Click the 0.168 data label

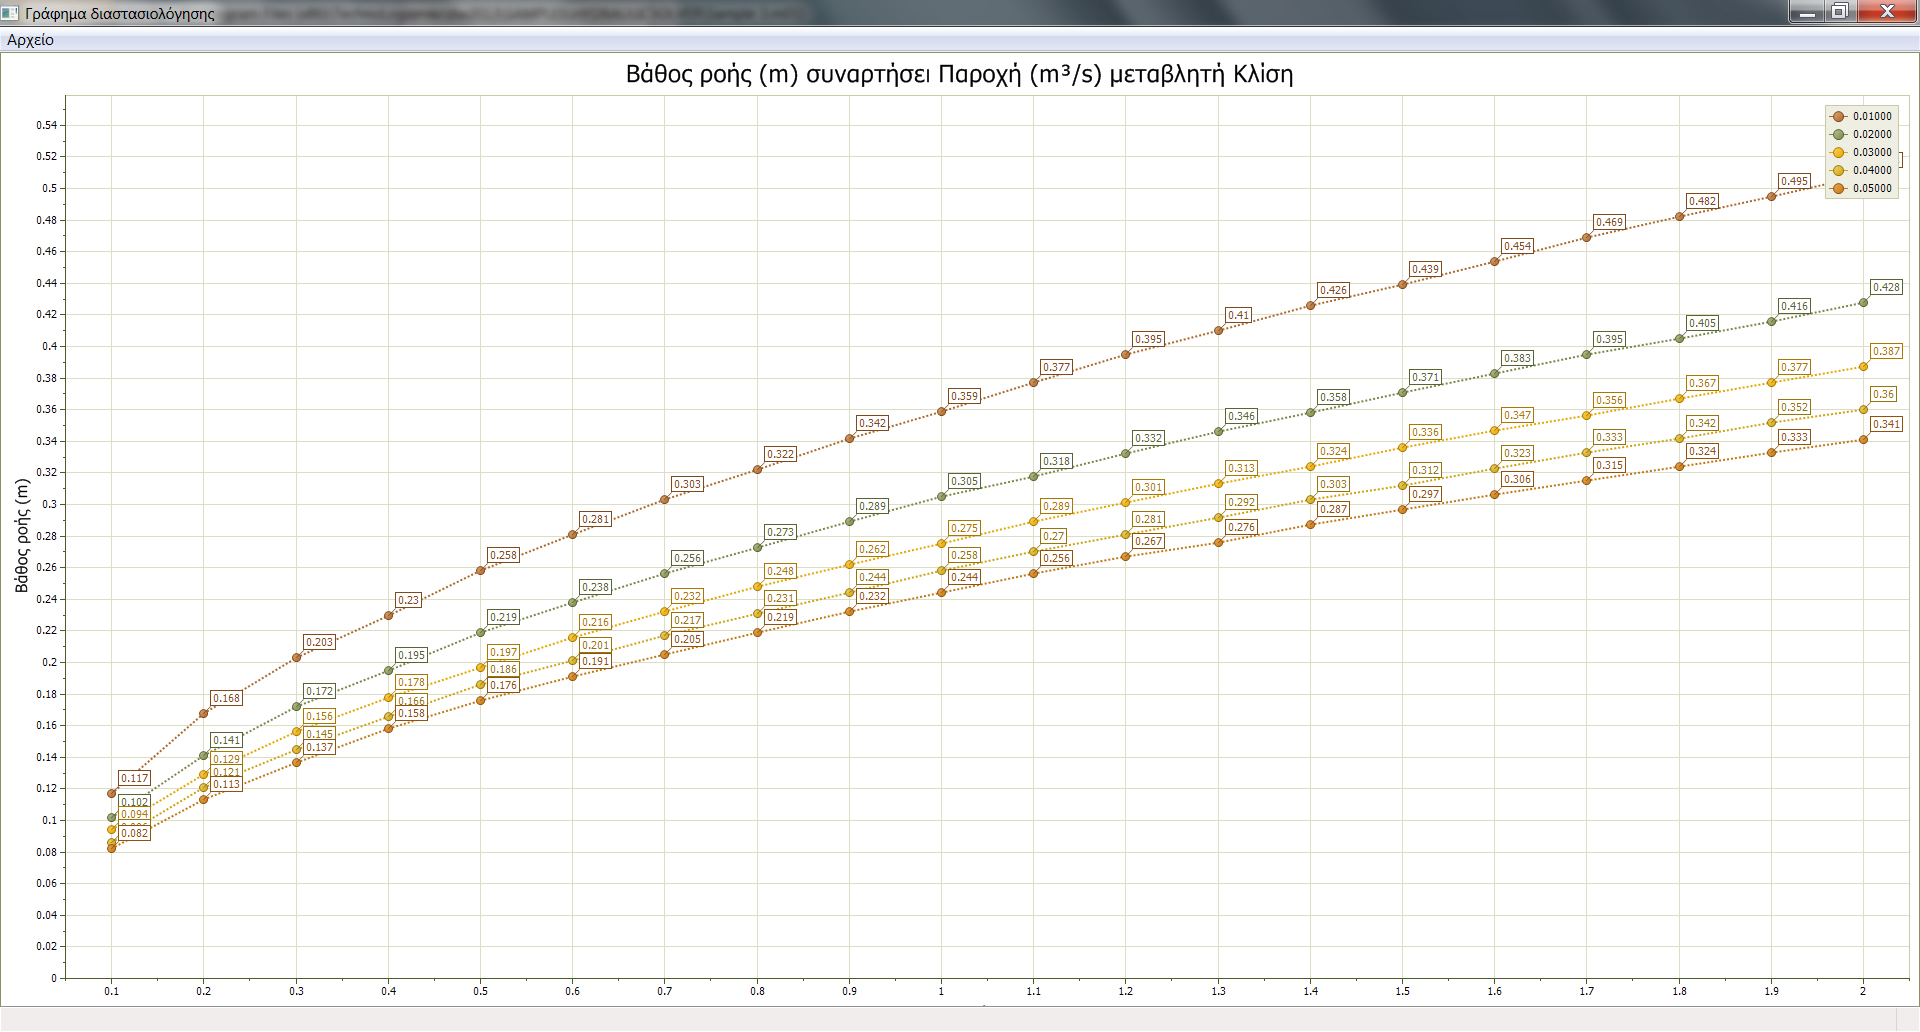[x=226, y=698]
